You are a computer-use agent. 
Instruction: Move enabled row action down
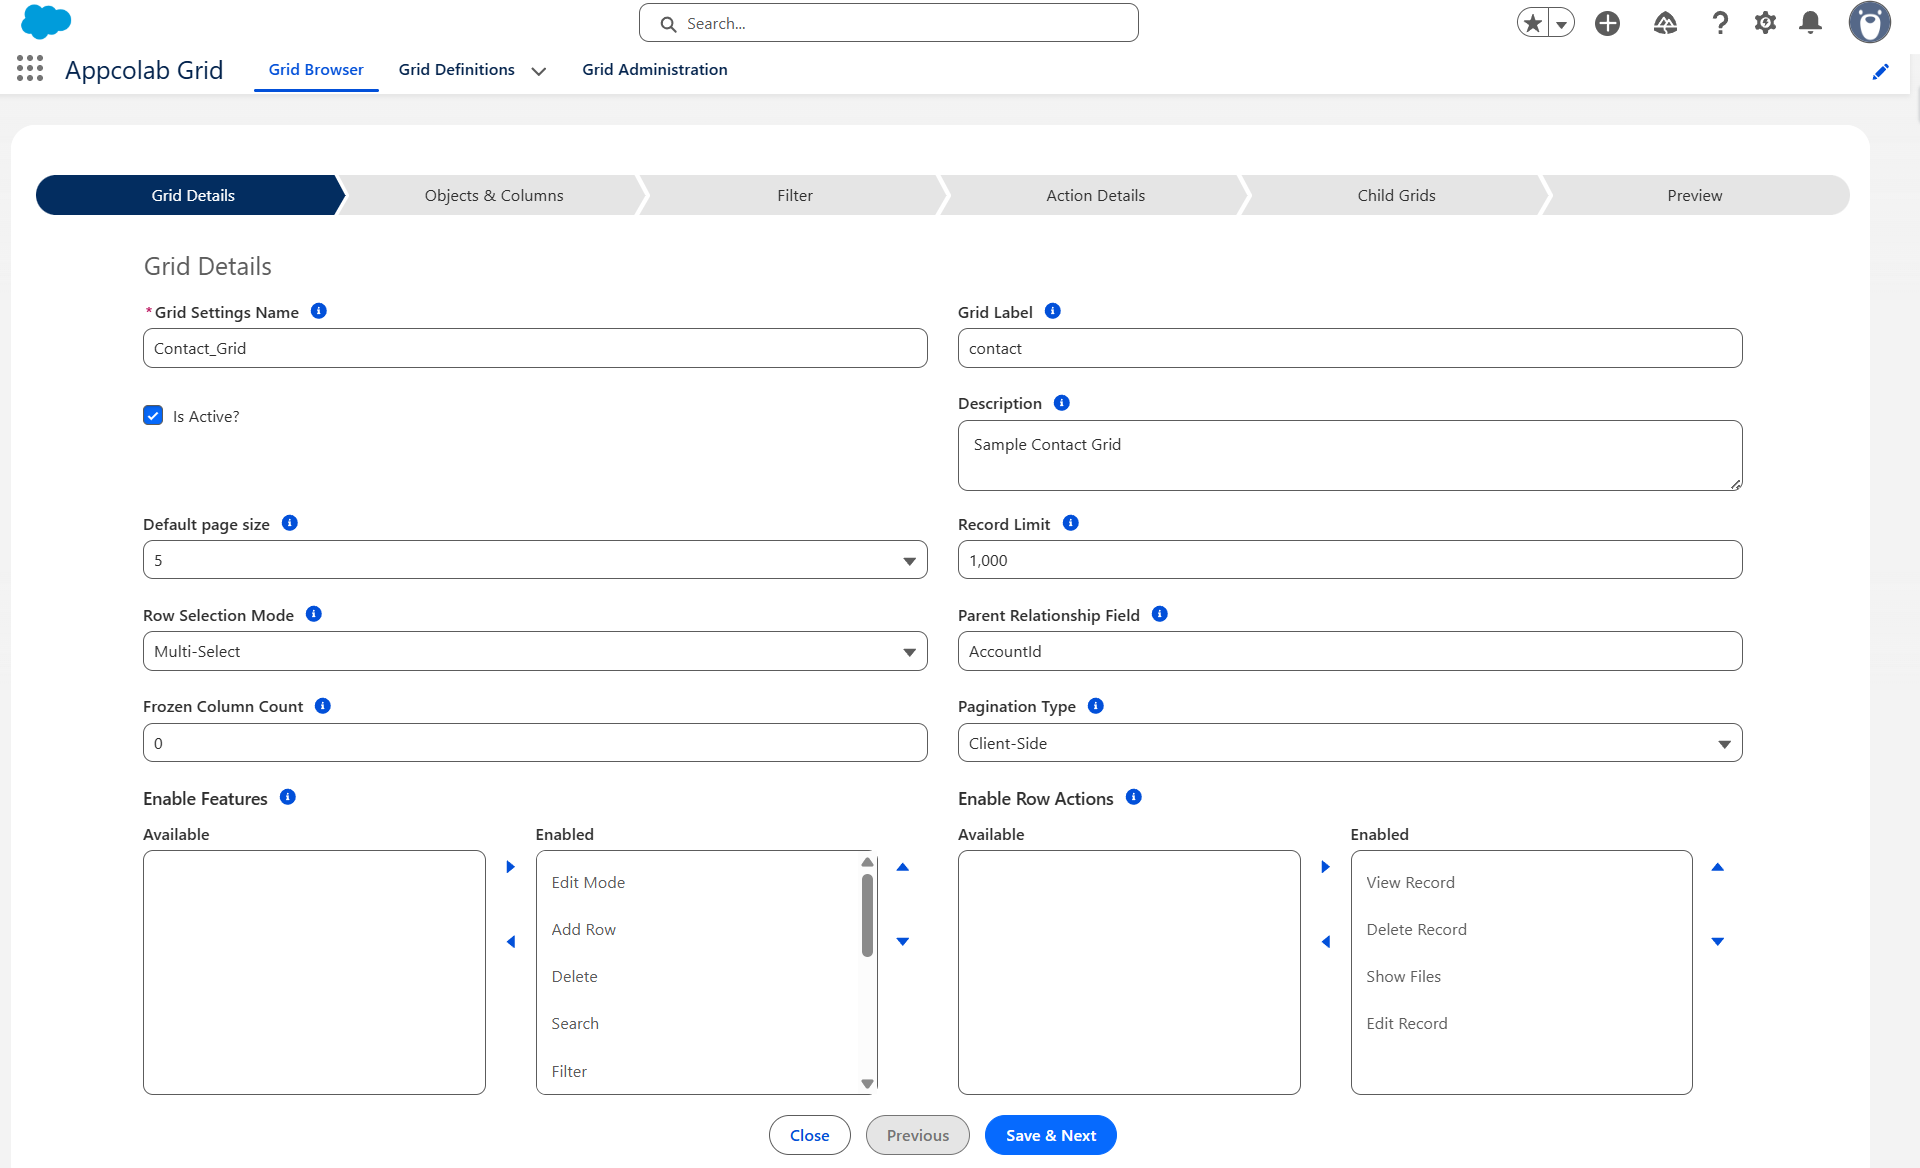[x=1718, y=942]
